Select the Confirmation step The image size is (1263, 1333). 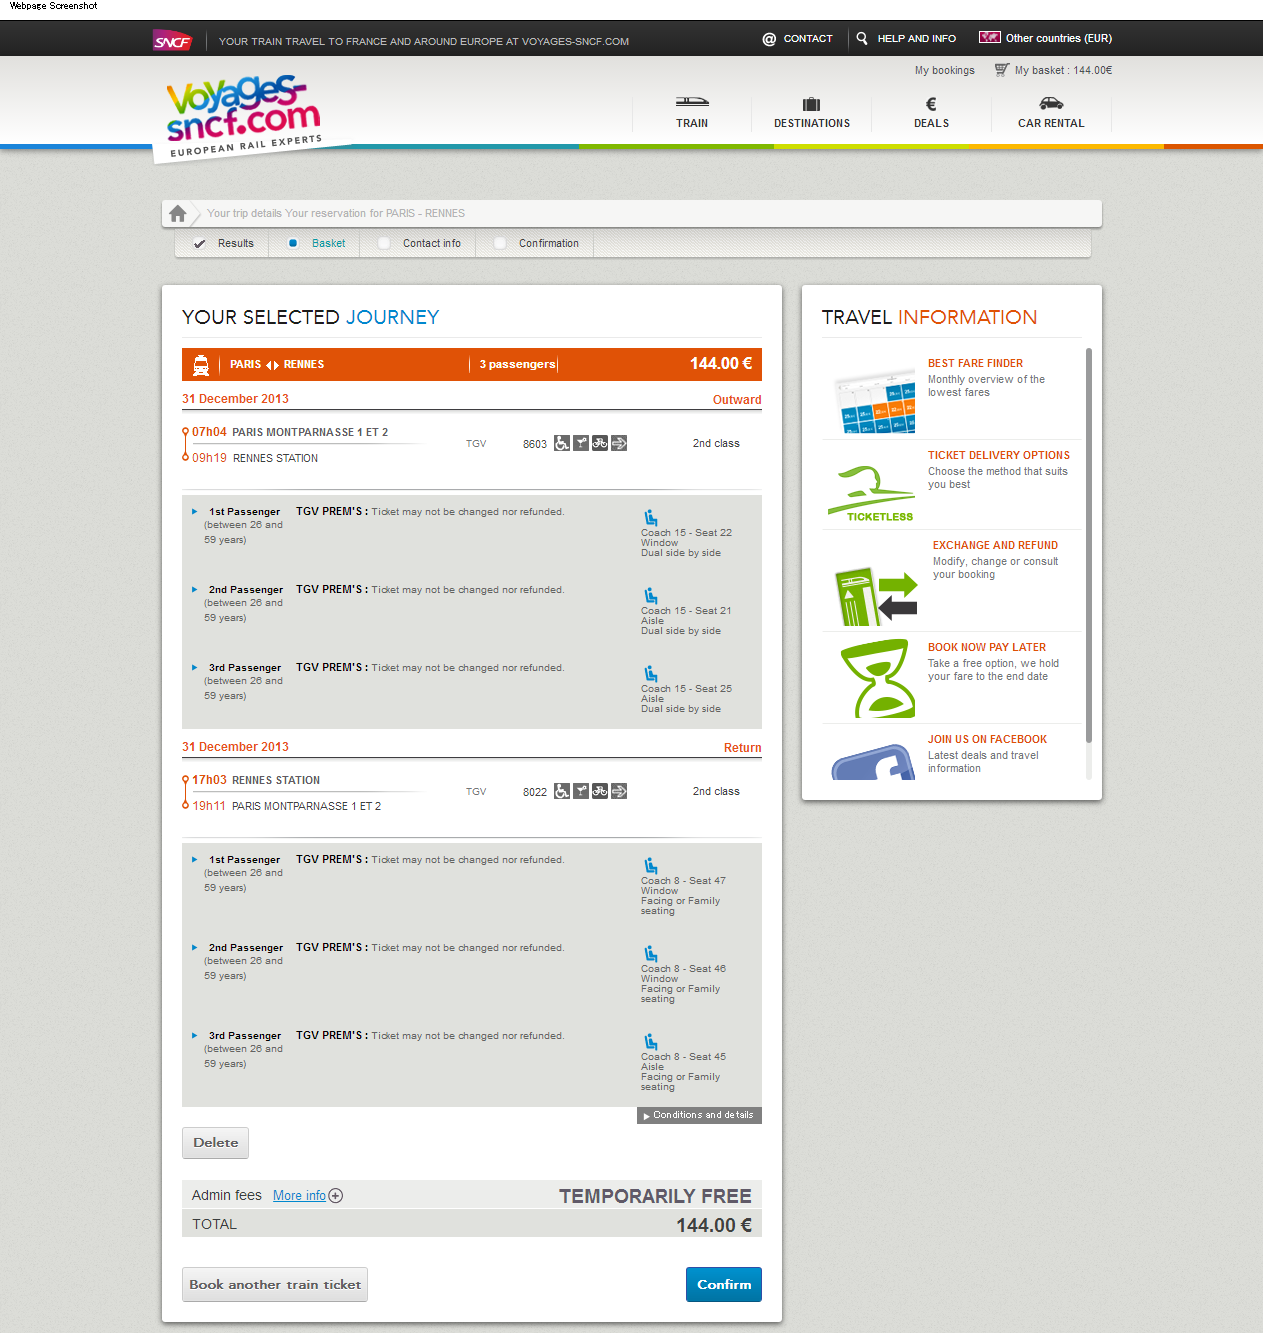coord(537,243)
